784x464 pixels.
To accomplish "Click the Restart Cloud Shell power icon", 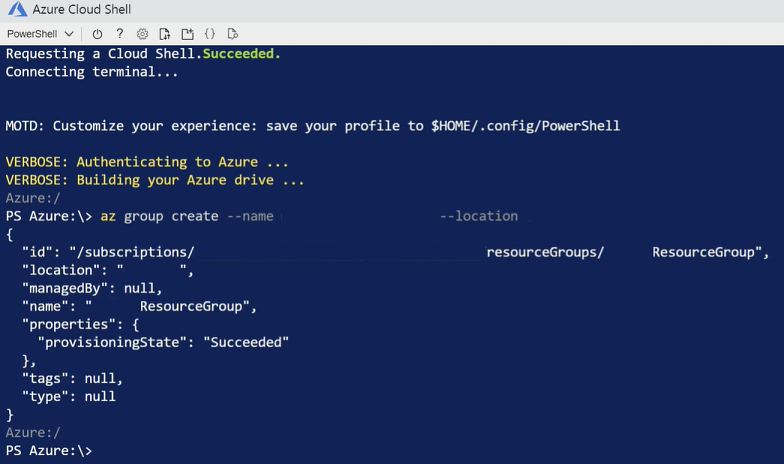I will (98, 34).
